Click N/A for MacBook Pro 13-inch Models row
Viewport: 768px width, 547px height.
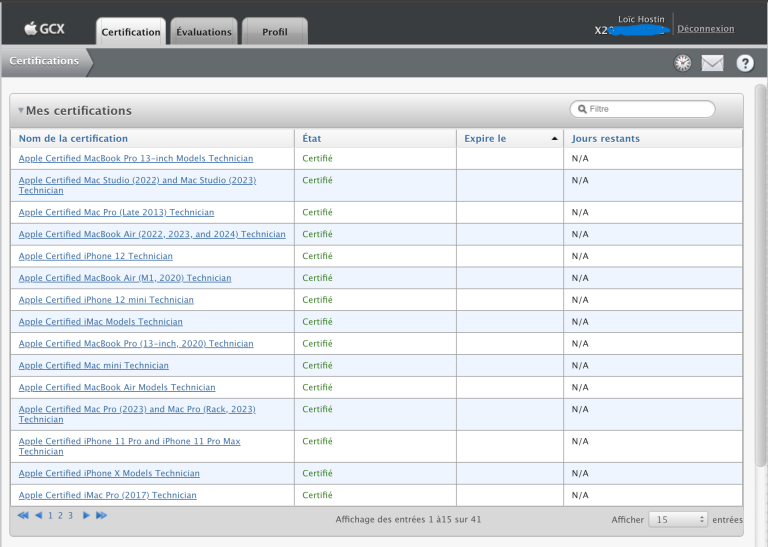tap(580, 158)
